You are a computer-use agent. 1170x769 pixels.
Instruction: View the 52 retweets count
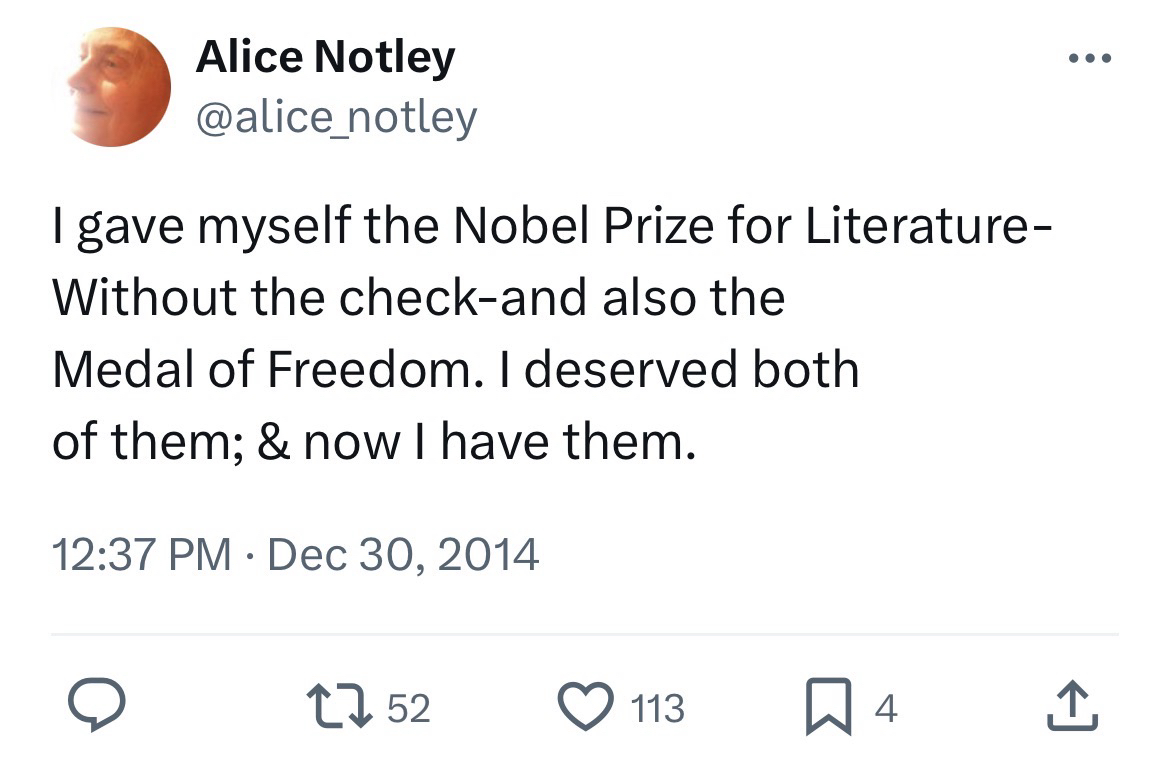coord(408,709)
